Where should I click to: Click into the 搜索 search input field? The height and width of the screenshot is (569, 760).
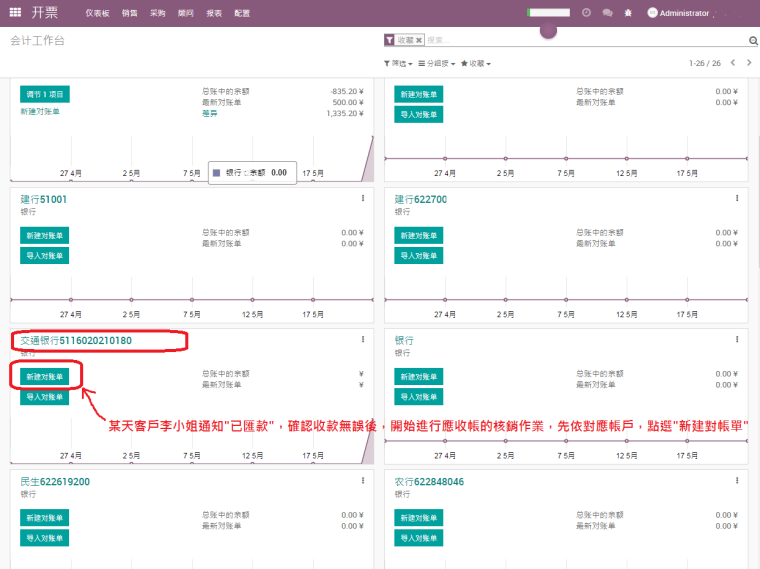click(584, 40)
